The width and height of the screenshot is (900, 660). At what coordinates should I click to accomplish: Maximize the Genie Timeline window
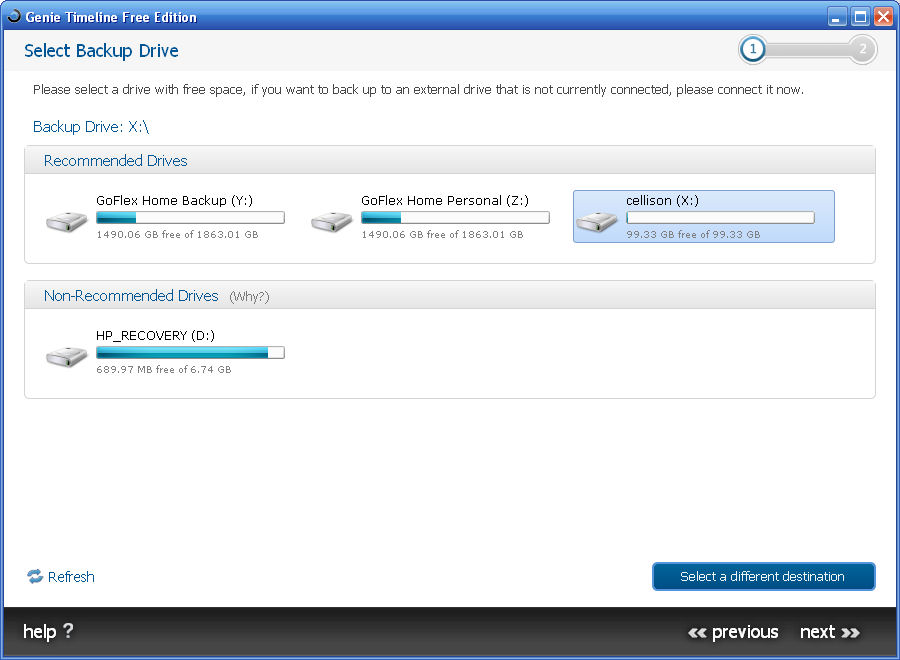tap(860, 17)
